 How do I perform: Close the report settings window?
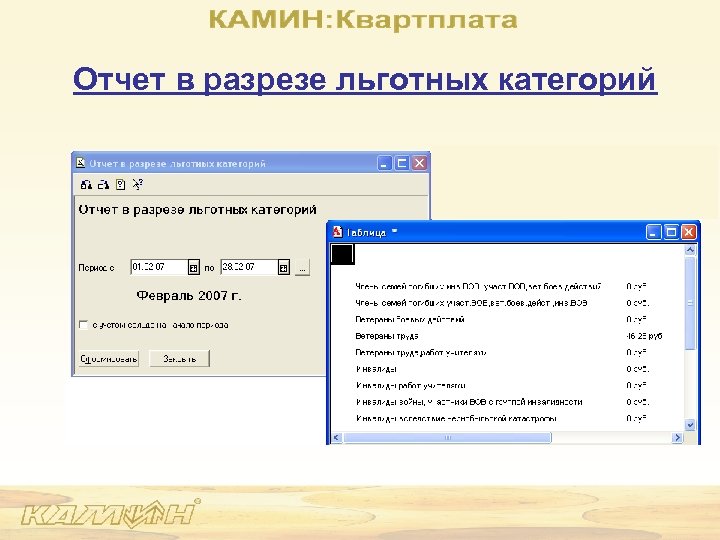pyautogui.click(x=419, y=163)
